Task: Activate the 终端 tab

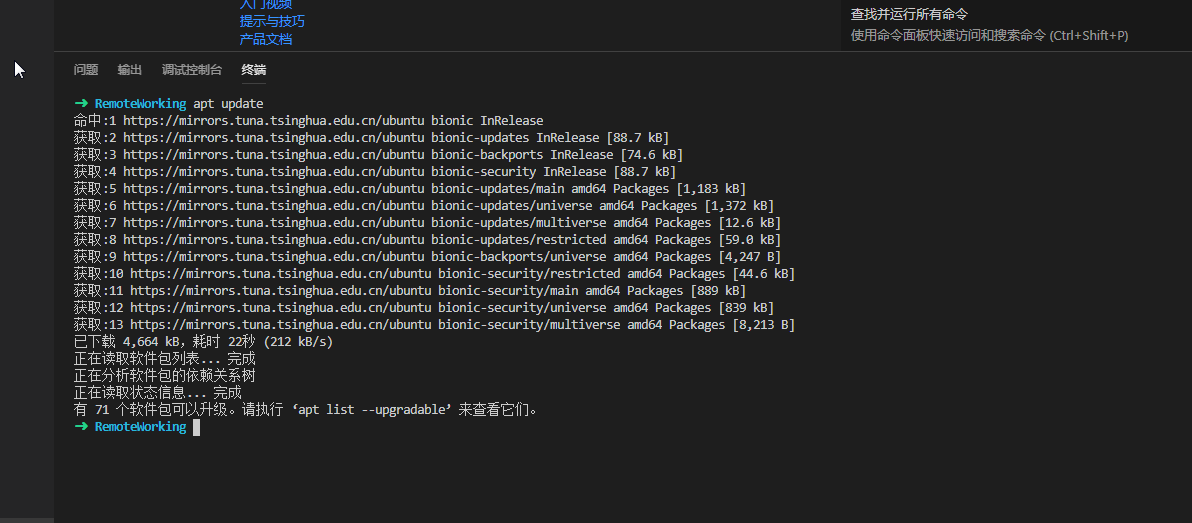Action: pyautogui.click(x=254, y=70)
